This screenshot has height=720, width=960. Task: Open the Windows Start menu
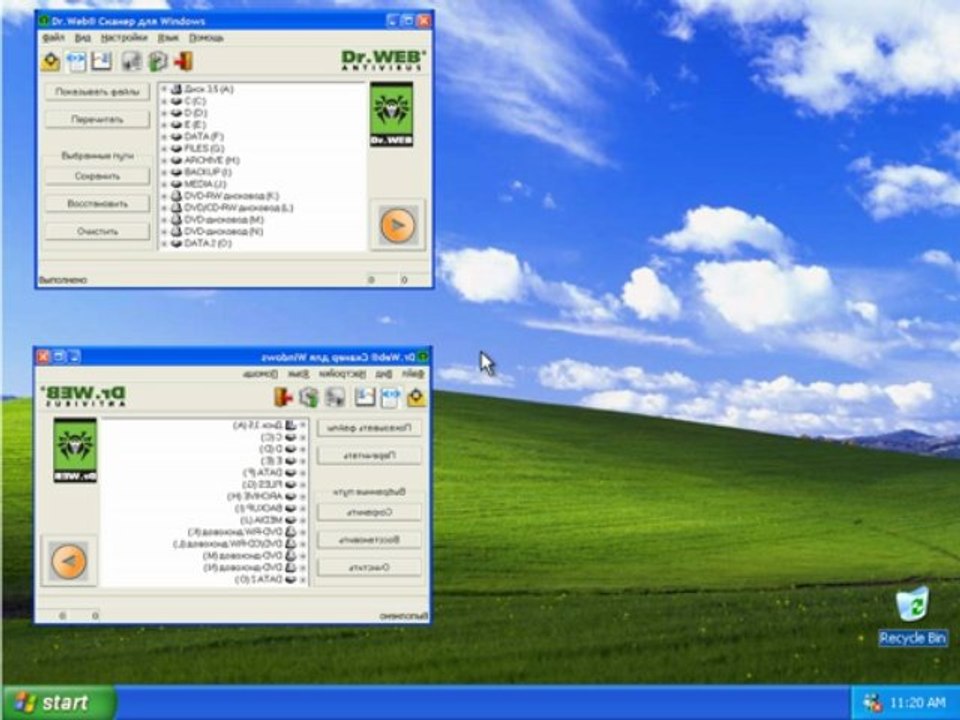click(x=59, y=702)
